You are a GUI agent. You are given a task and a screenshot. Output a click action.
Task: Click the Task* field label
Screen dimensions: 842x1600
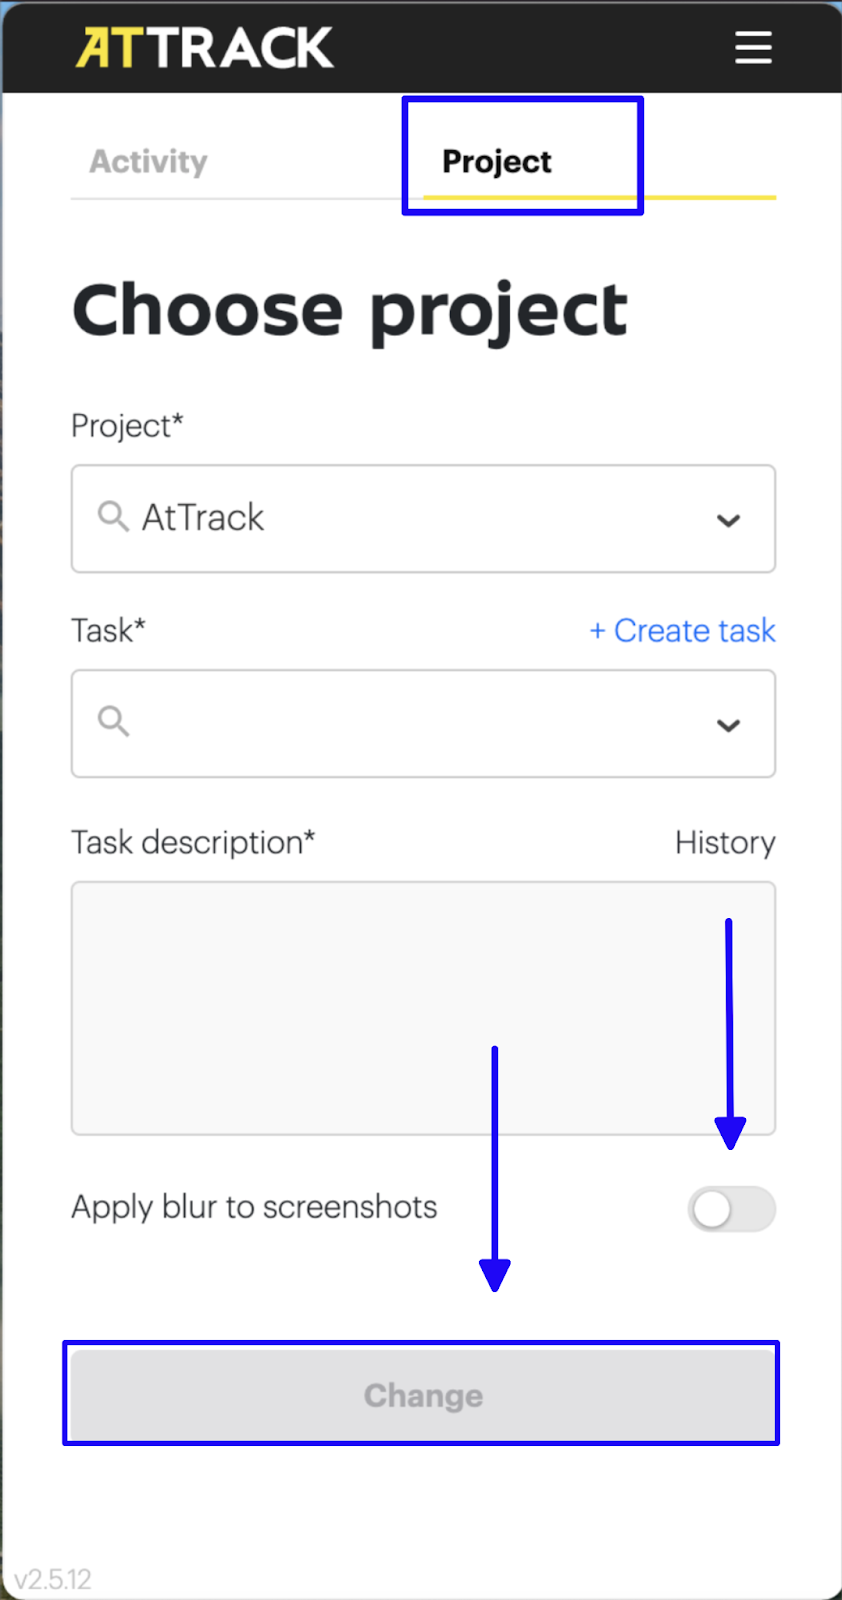108,631
